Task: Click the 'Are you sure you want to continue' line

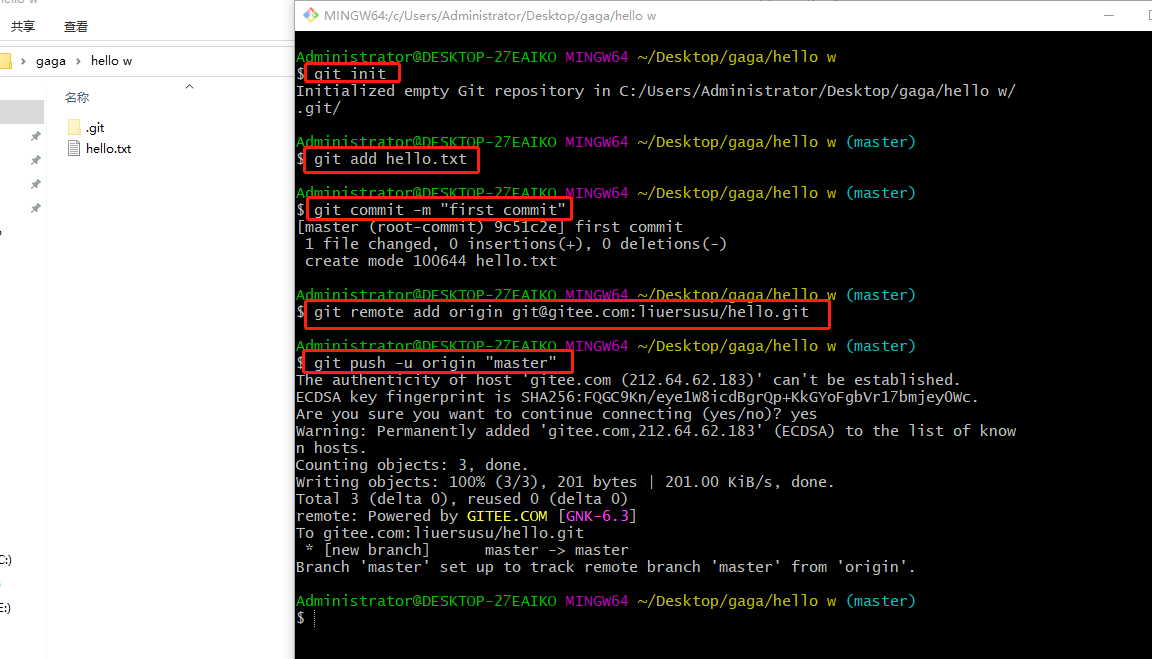Action: (556, 414)
